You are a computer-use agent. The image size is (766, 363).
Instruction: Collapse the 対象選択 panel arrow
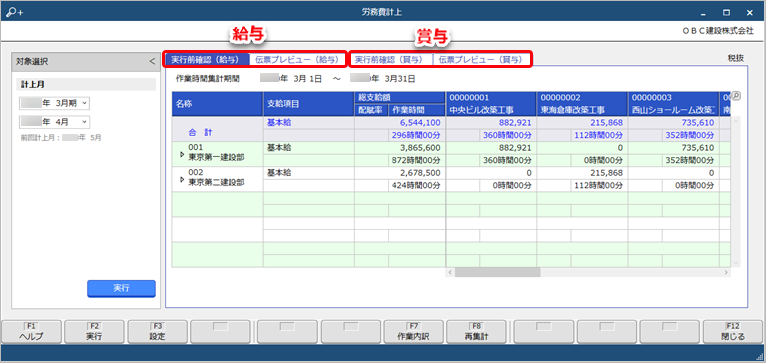click(151, 62)
